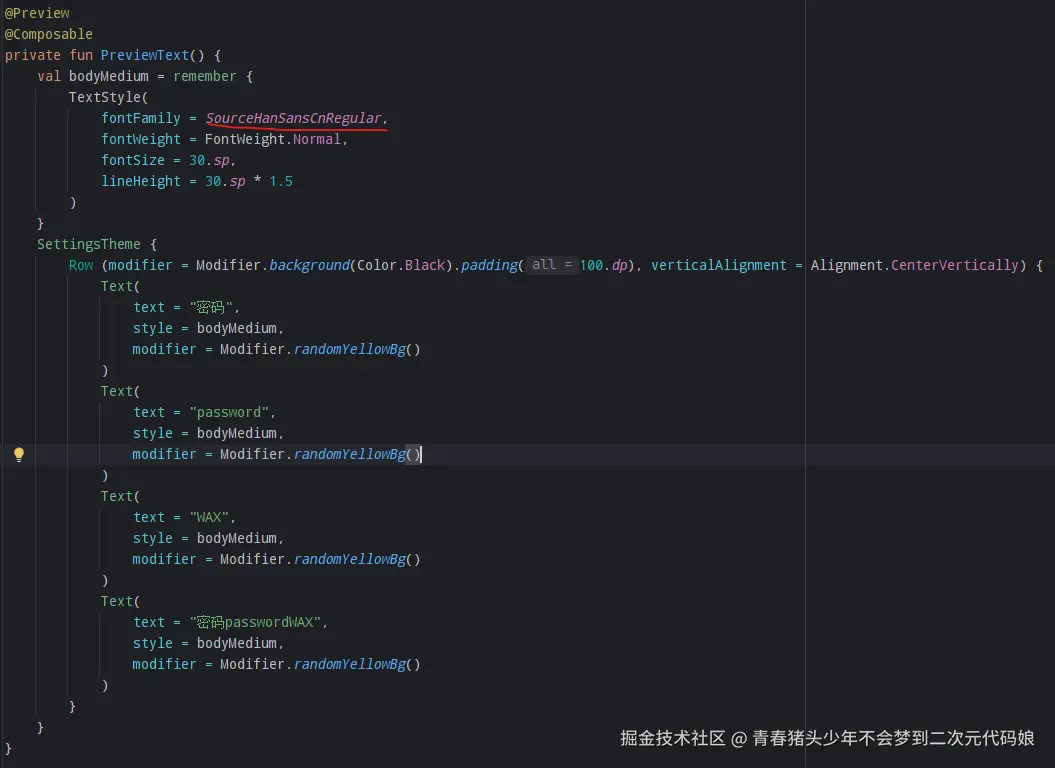The height and width of the screenshot is (768, 1055).
Task: Click 'Color' in Color.Black
Action: (377, 265)
